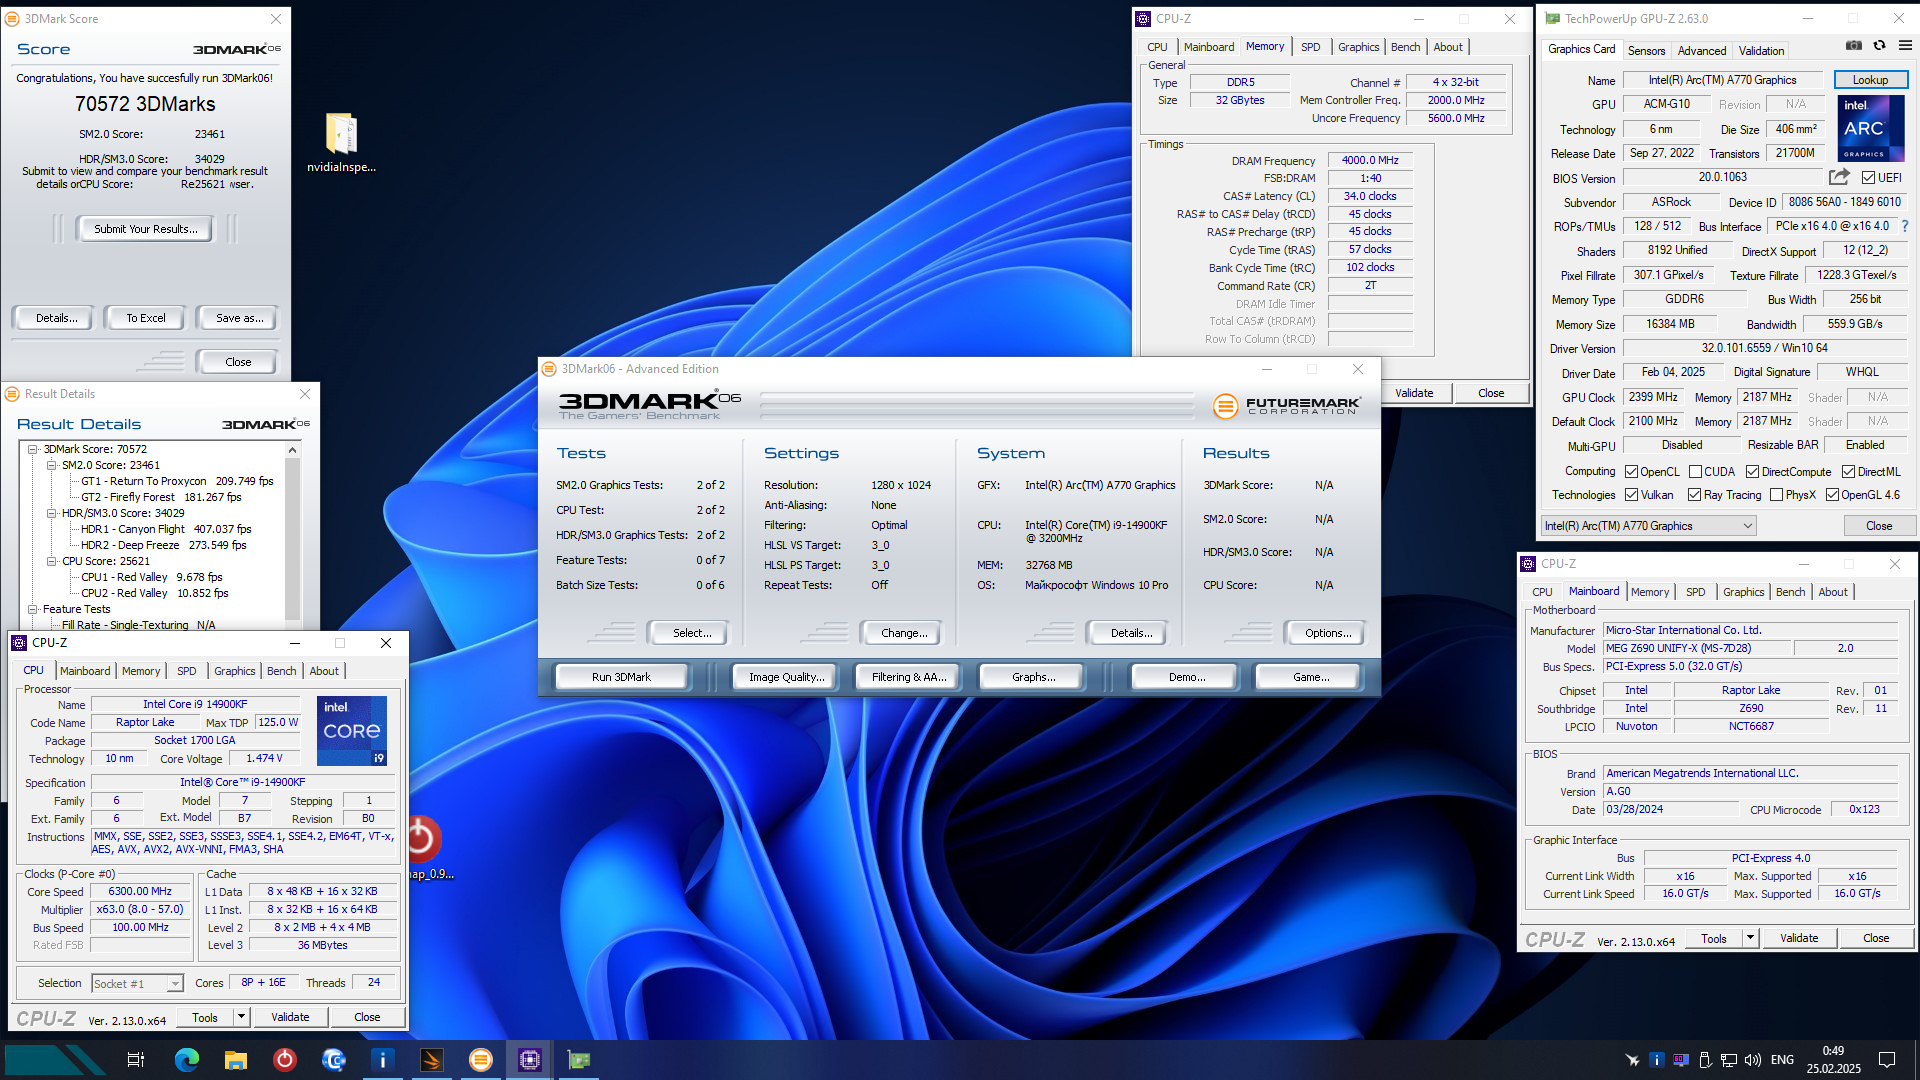The height and width of the screenshot is (1080, 1920).
Task: Open Validation tab in GPU-Z
Action: point(1760,51)
